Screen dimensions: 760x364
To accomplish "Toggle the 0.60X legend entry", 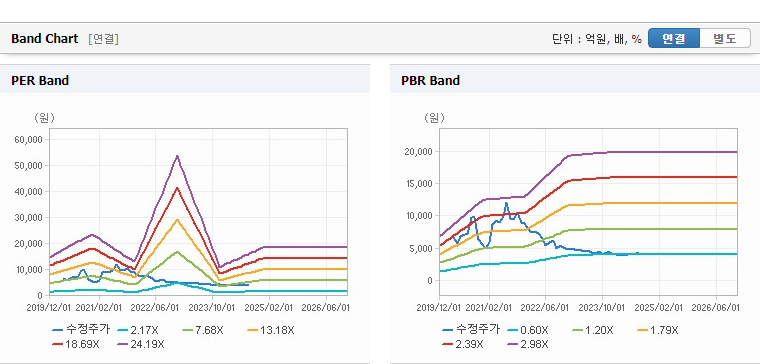I will (x=527, y=330).
